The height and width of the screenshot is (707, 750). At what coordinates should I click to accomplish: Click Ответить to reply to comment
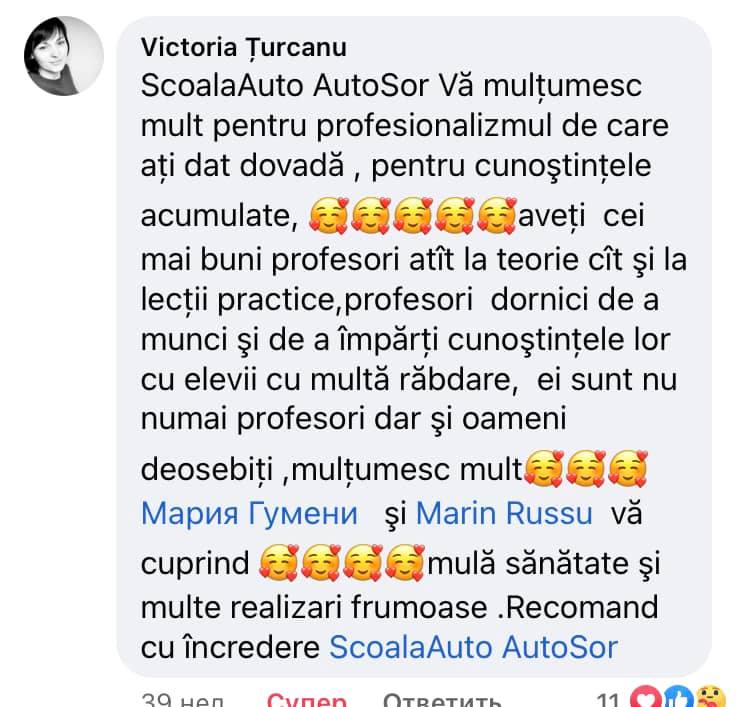click(442, 699)
